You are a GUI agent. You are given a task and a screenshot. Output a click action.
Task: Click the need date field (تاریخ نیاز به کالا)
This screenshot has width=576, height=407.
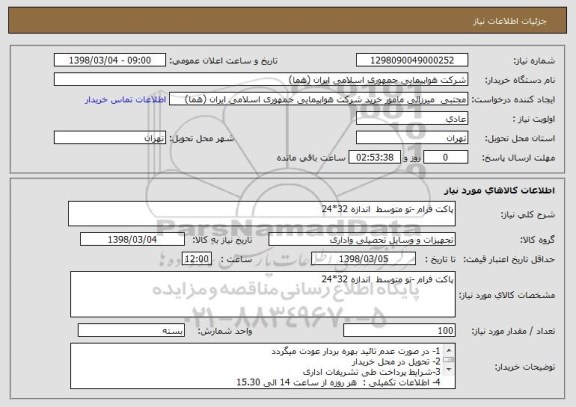[x=132, y=239]
